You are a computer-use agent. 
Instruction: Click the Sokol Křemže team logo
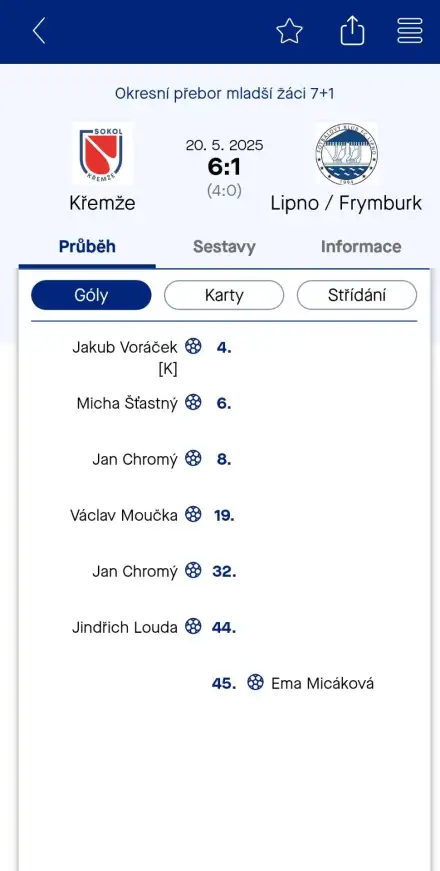(102, 153)
